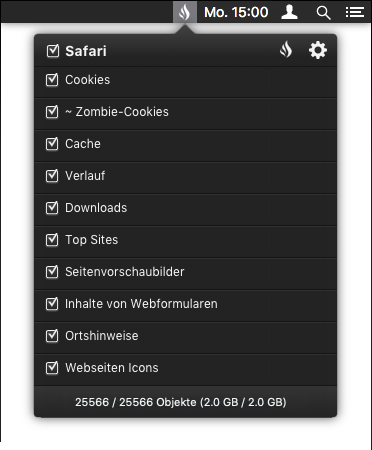Click the Objekte count status bar
372x450 pixels.
185,402
